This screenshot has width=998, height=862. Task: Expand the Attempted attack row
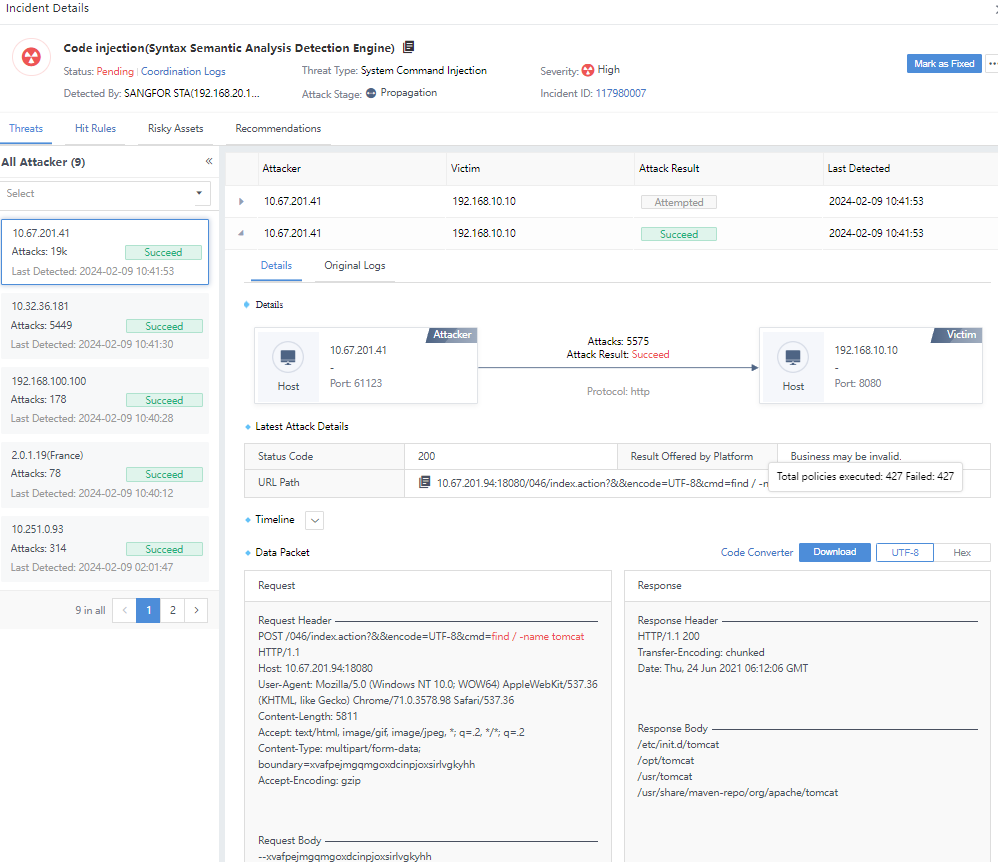(x=241, y=202)
